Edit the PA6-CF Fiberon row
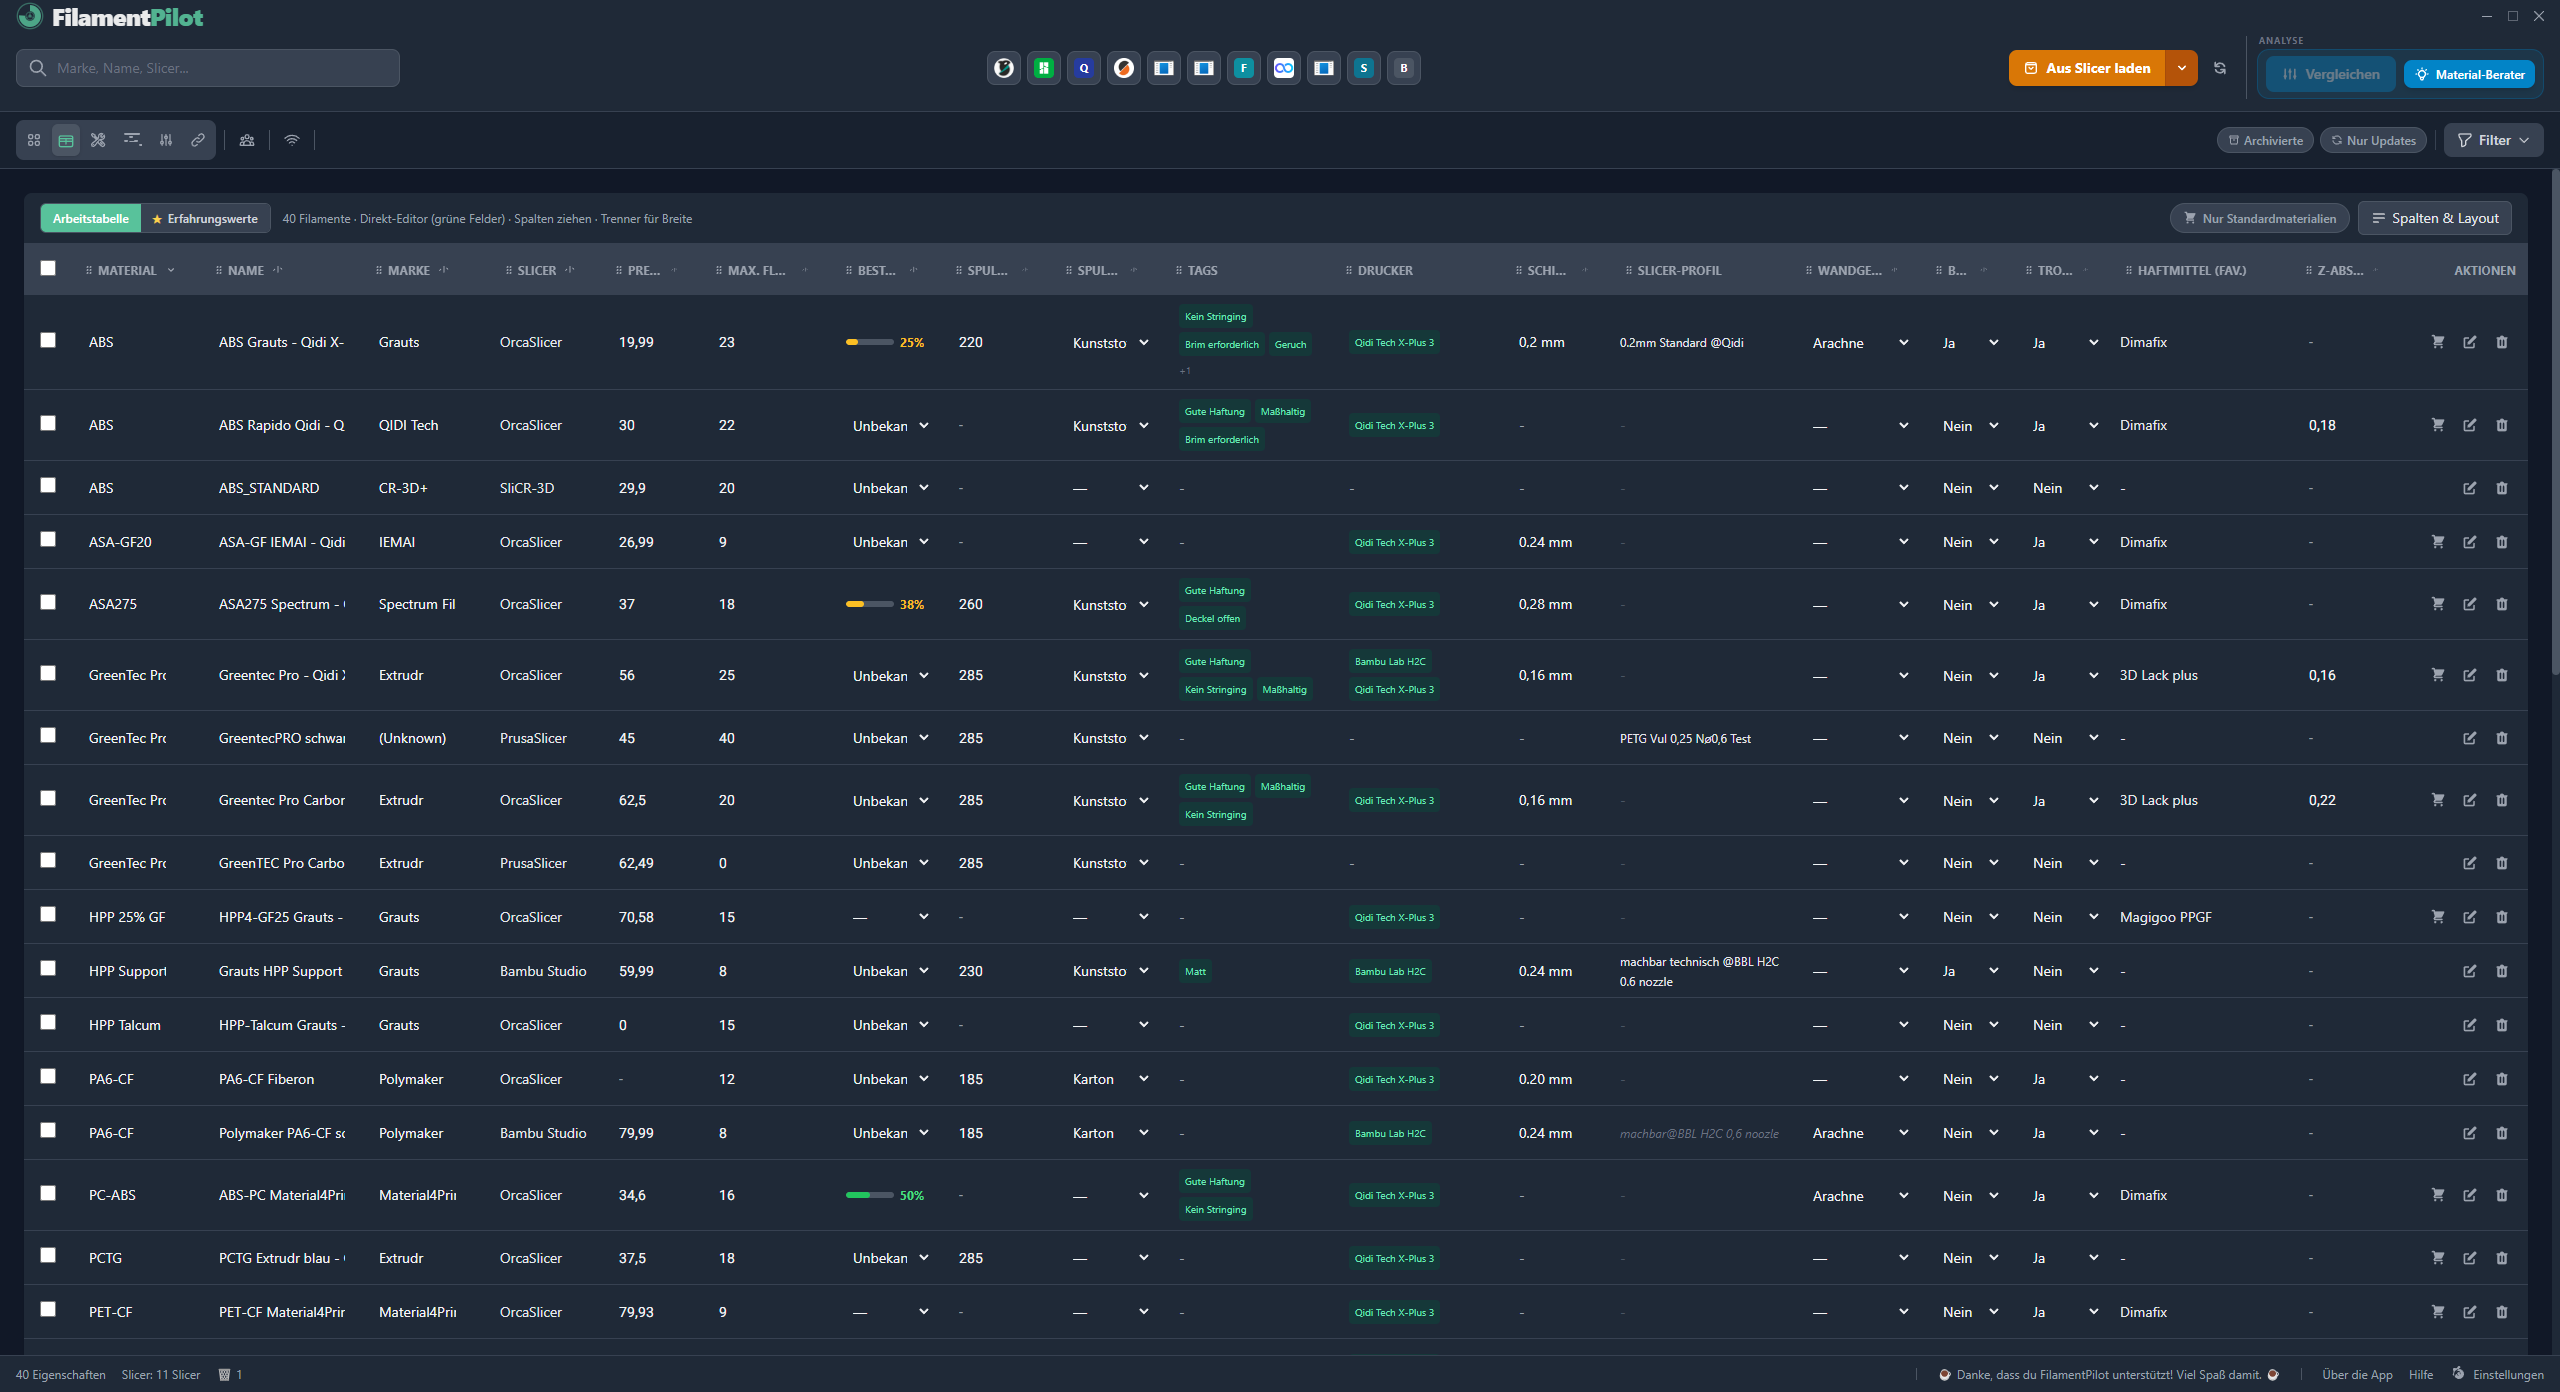The width and height of the screenshot is (2560, 1392). point(2470,1079)
